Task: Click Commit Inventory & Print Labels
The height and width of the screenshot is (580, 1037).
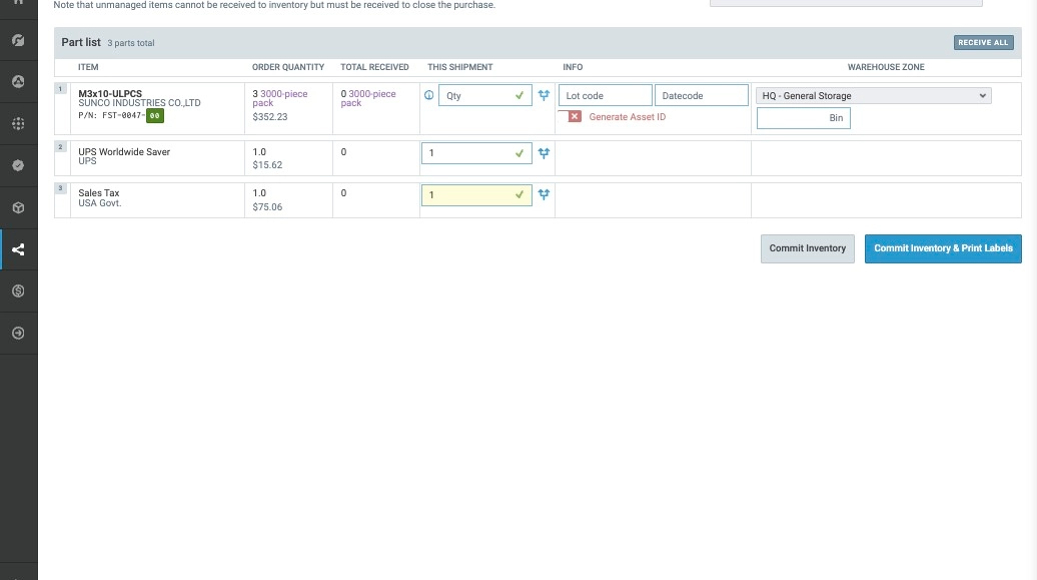Action: [x=942, y=248]
